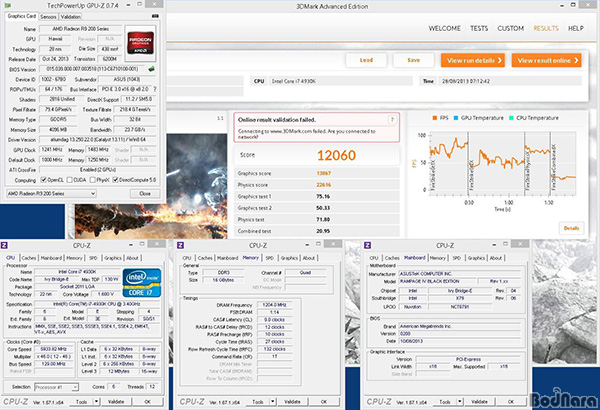Open the RESULTS section in 3DMark
Viewport: 600px width, 410px height.
546,28
